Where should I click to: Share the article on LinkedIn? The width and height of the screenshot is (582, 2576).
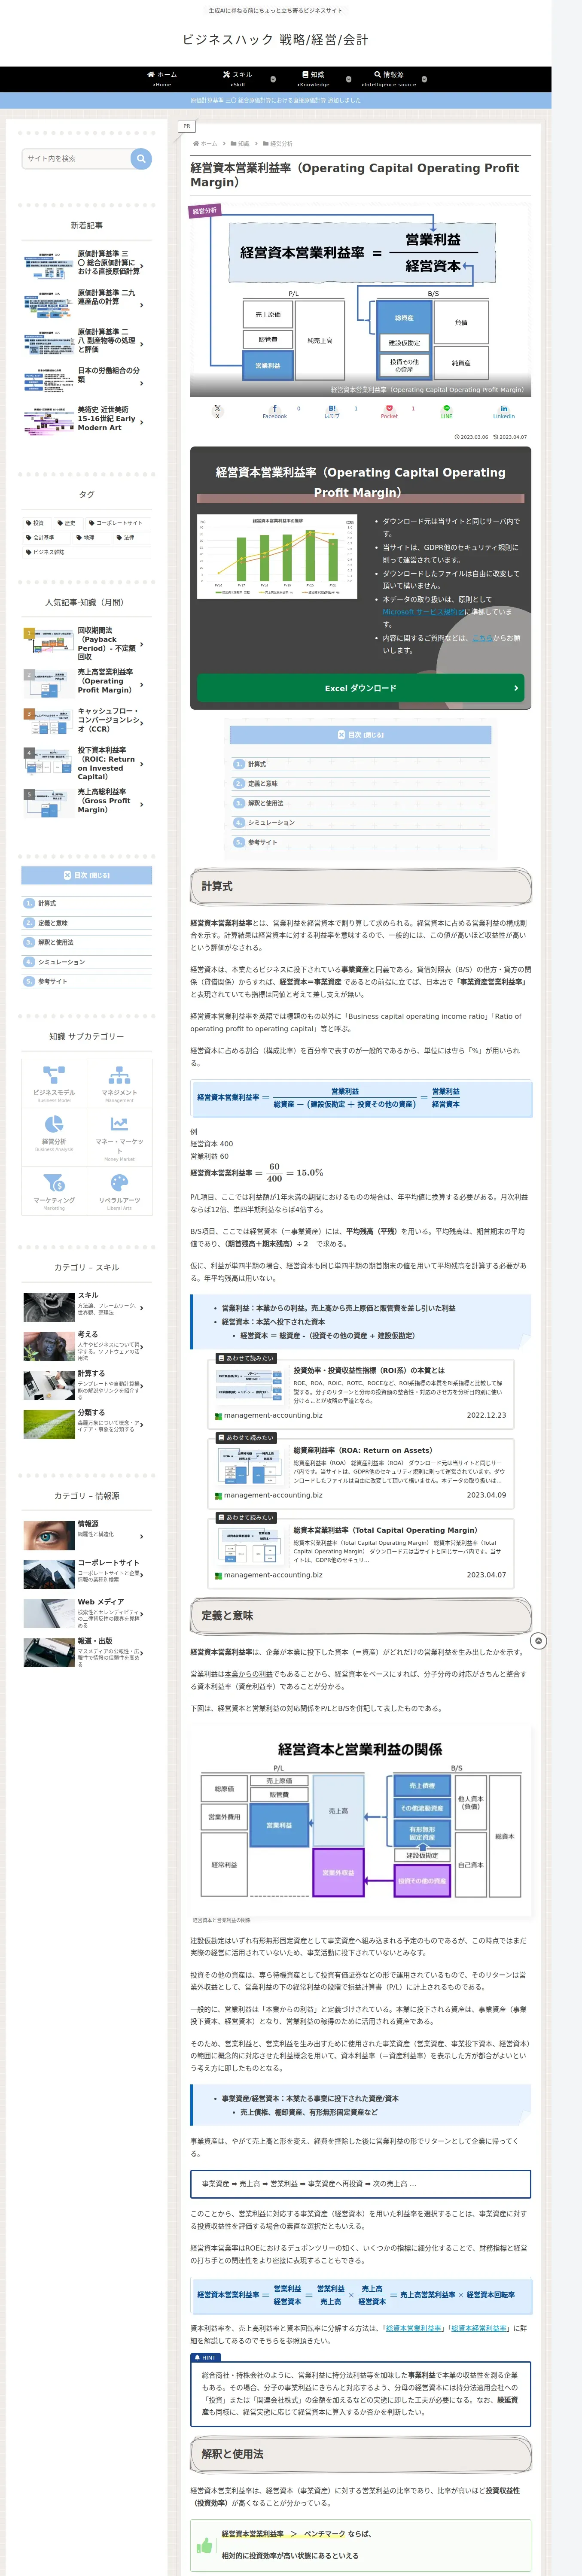pyautogui.click(x=504, y=411)
